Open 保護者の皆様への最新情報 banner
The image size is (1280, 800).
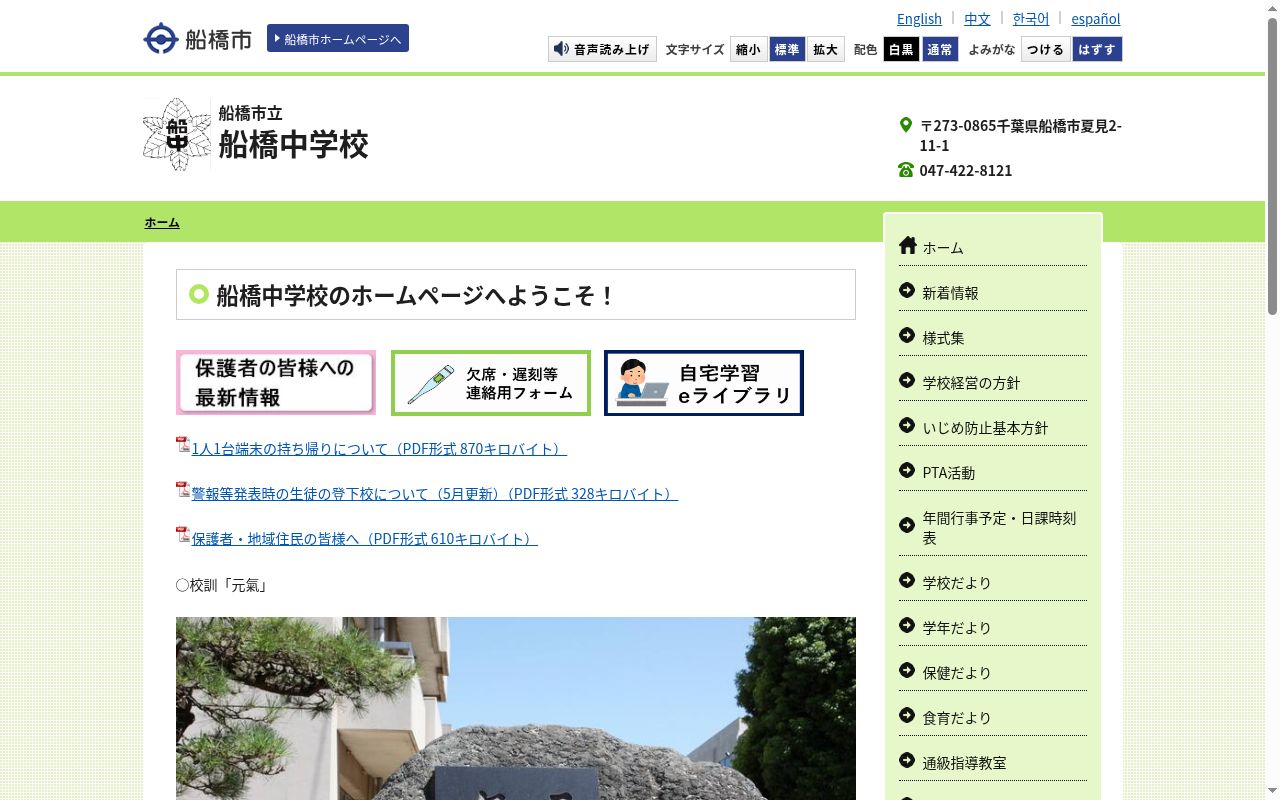(276, 382)
